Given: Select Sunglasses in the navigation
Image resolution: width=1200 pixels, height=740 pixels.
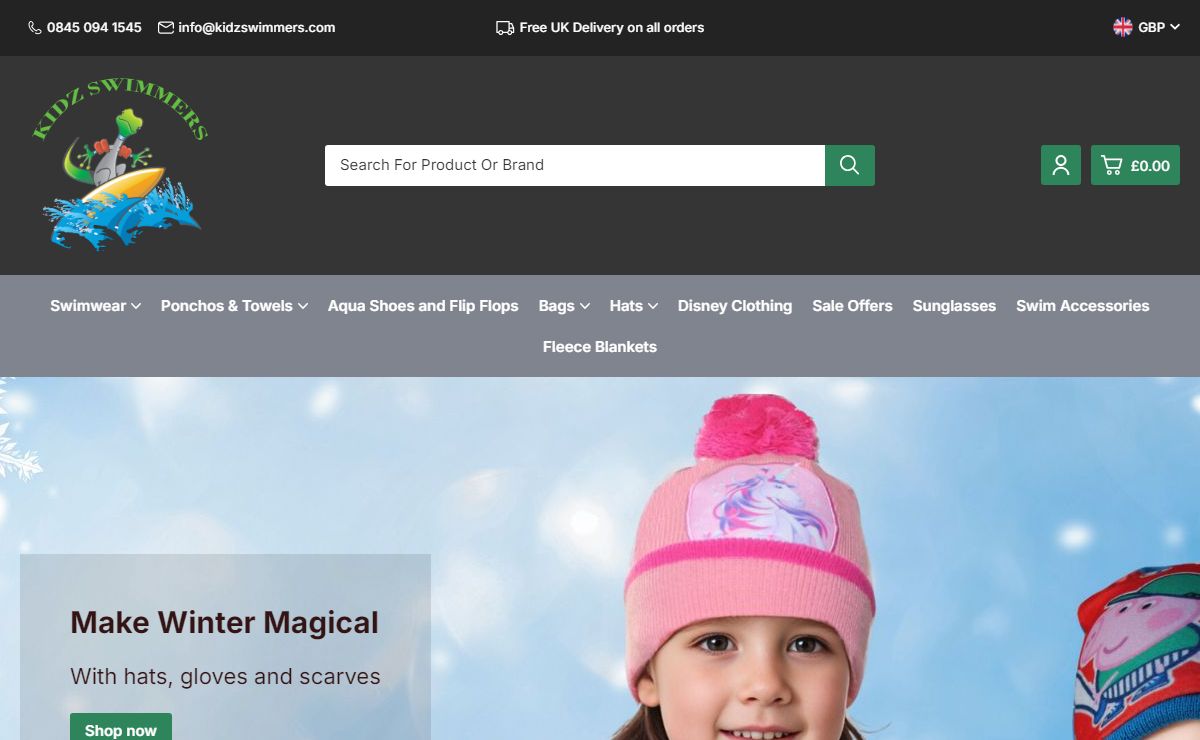Looking at the screenshot, I should (x=954, y=306).
